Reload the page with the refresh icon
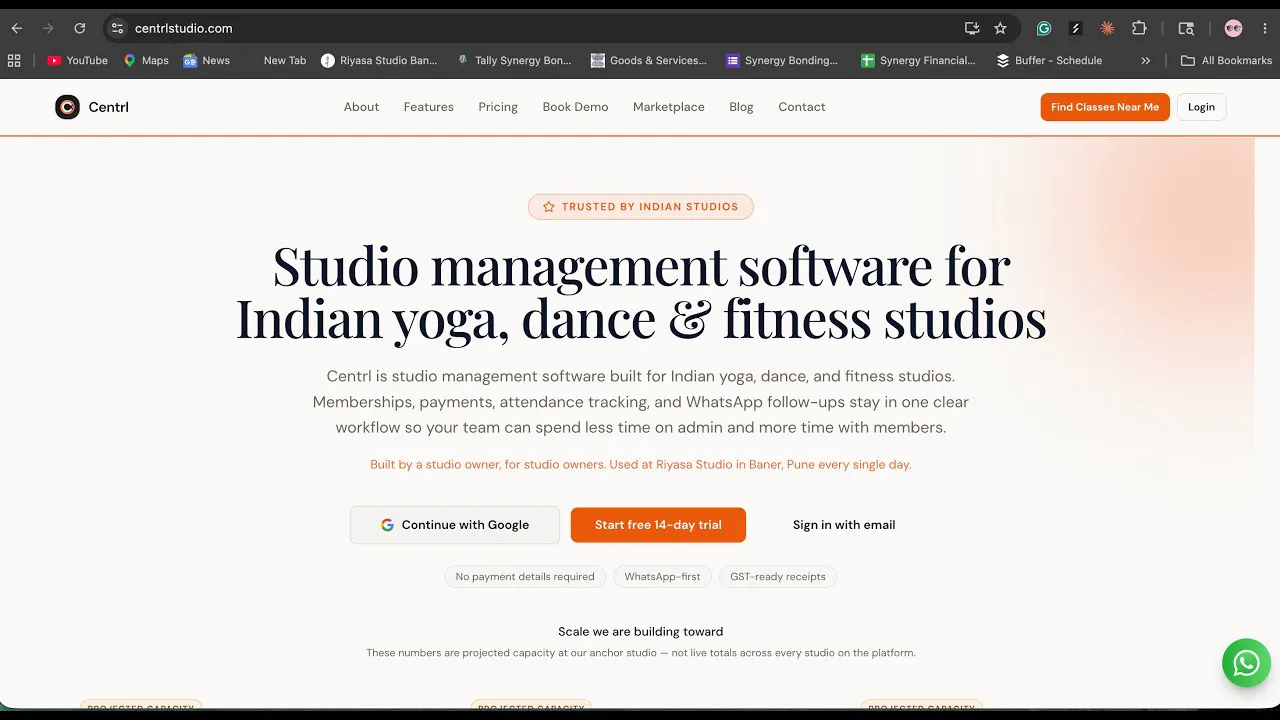The image size is (1280, 720). 80,28
